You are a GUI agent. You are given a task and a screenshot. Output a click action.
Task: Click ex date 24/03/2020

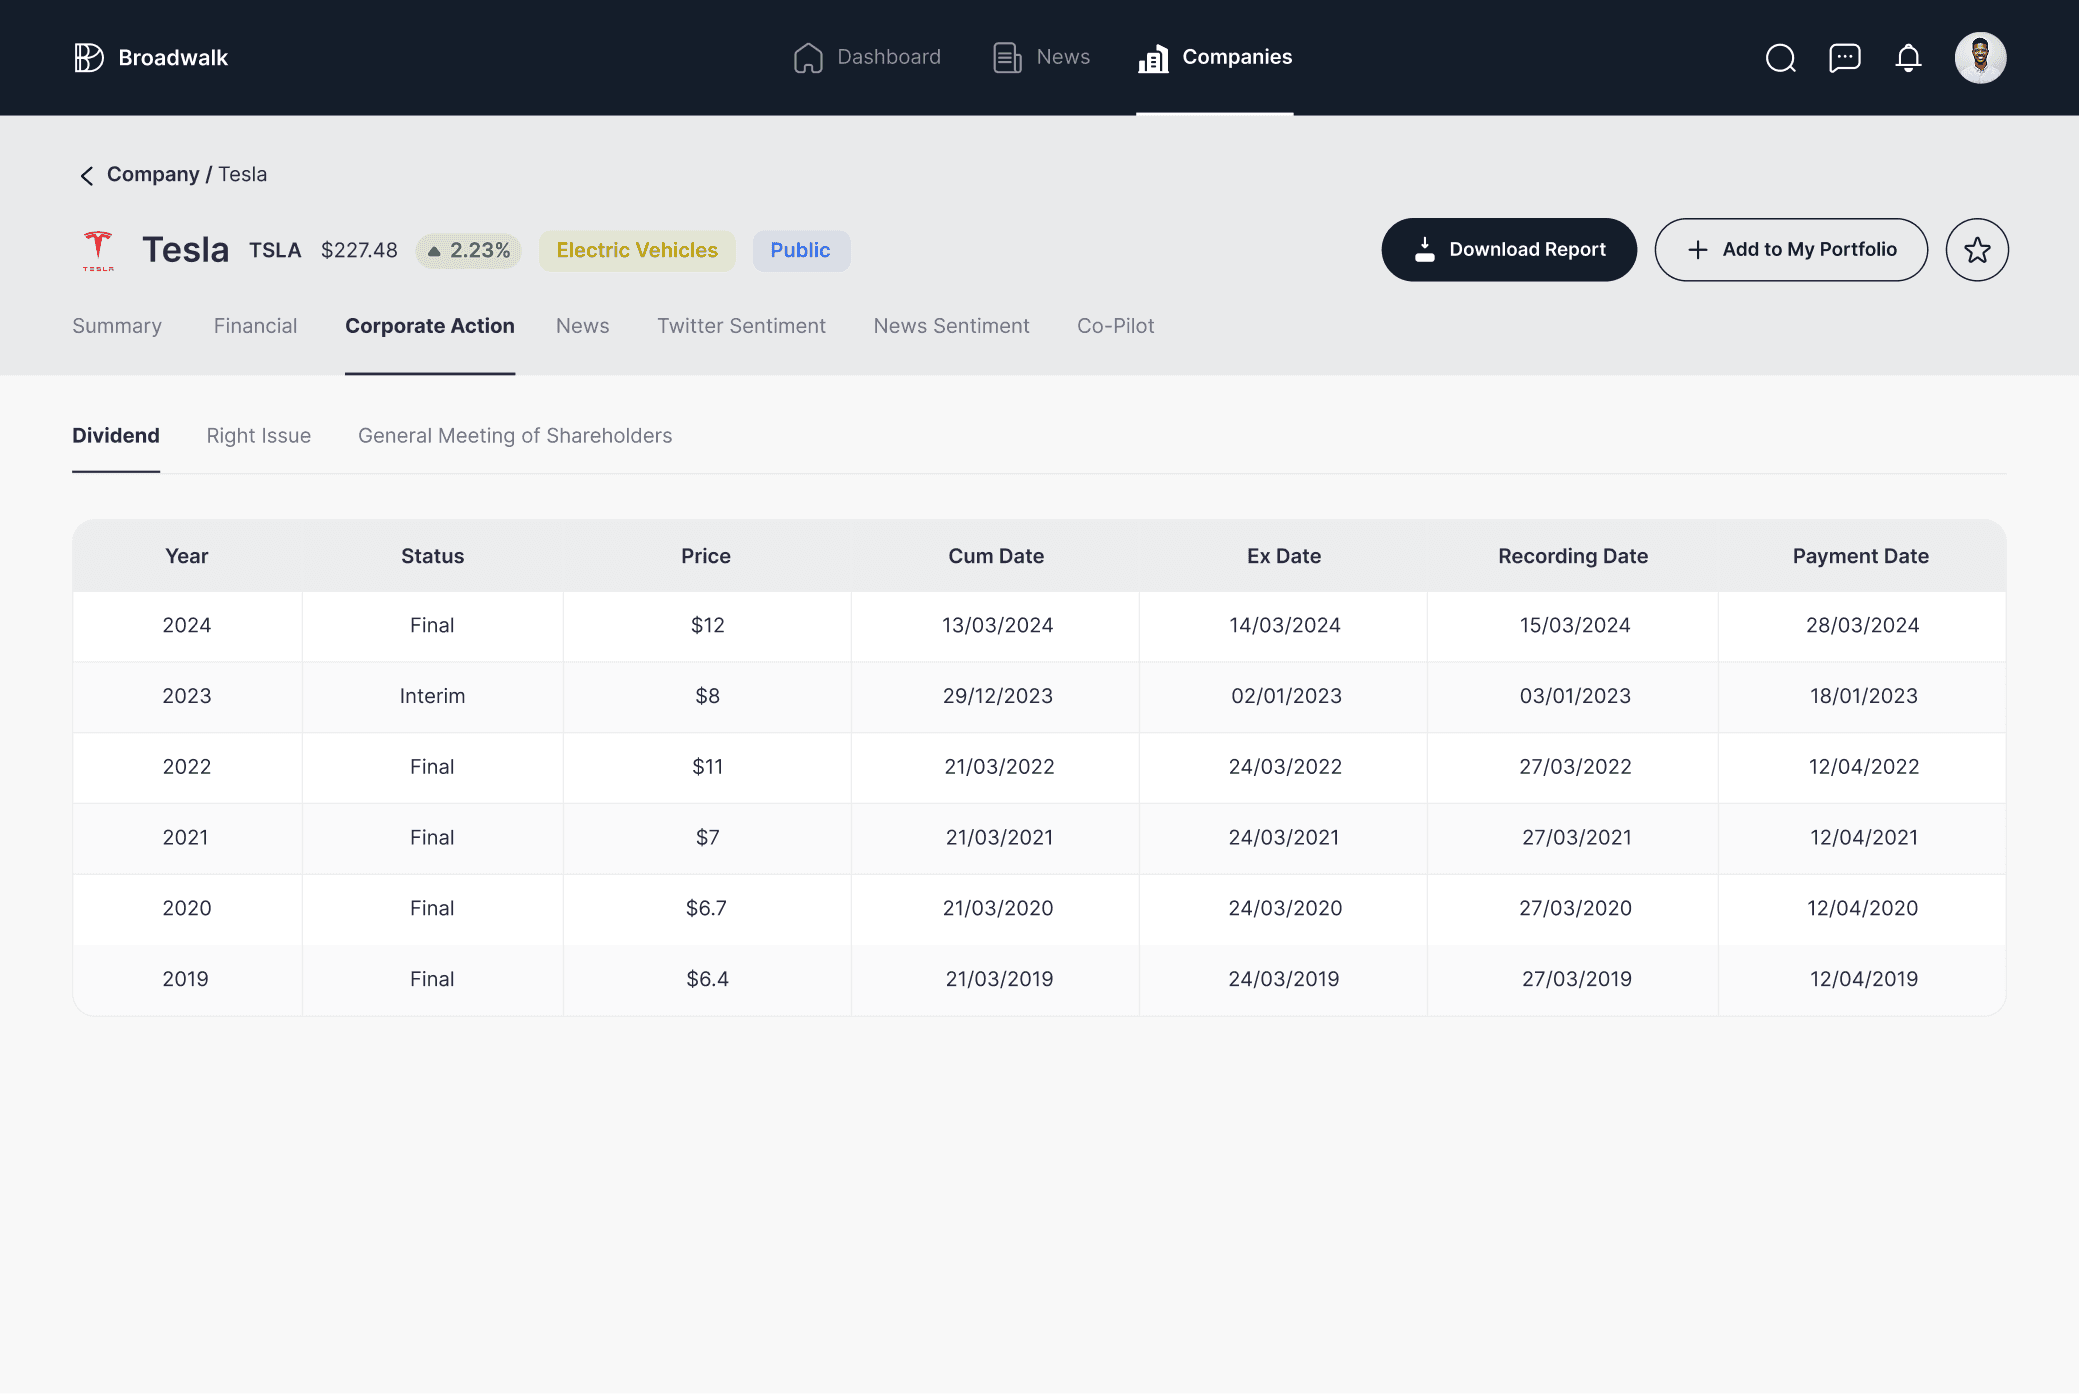(x=1285, y=909)
